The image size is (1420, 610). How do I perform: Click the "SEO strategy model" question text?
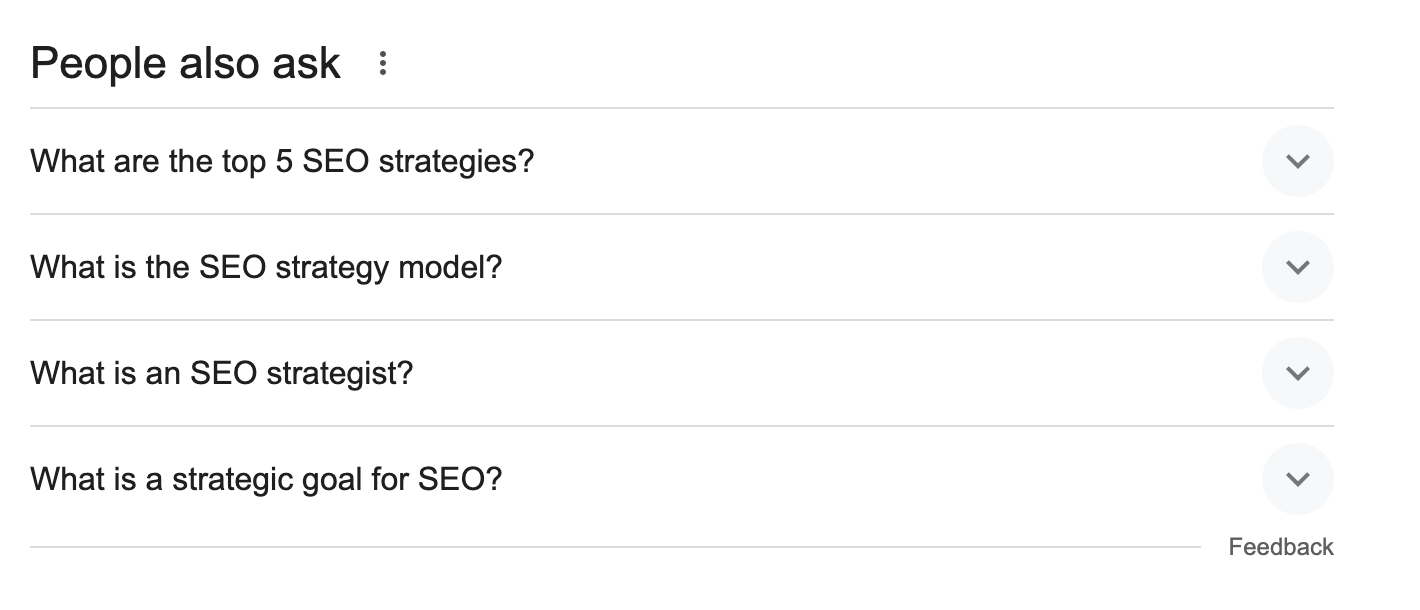pos(266,267)
